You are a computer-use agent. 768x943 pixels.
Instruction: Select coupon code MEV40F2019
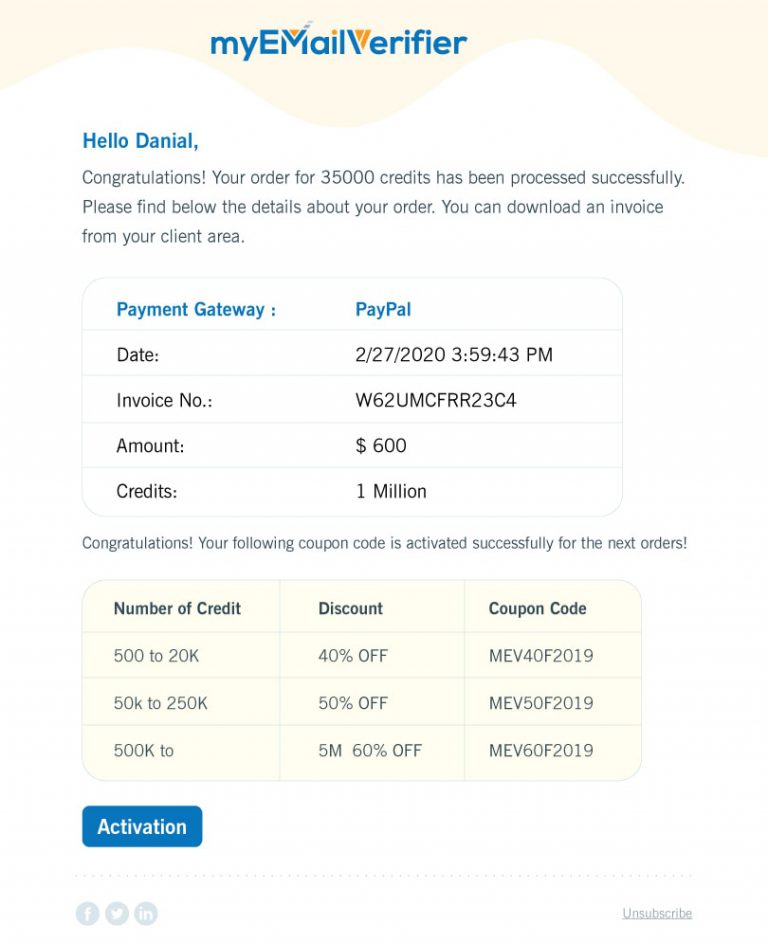541,656
